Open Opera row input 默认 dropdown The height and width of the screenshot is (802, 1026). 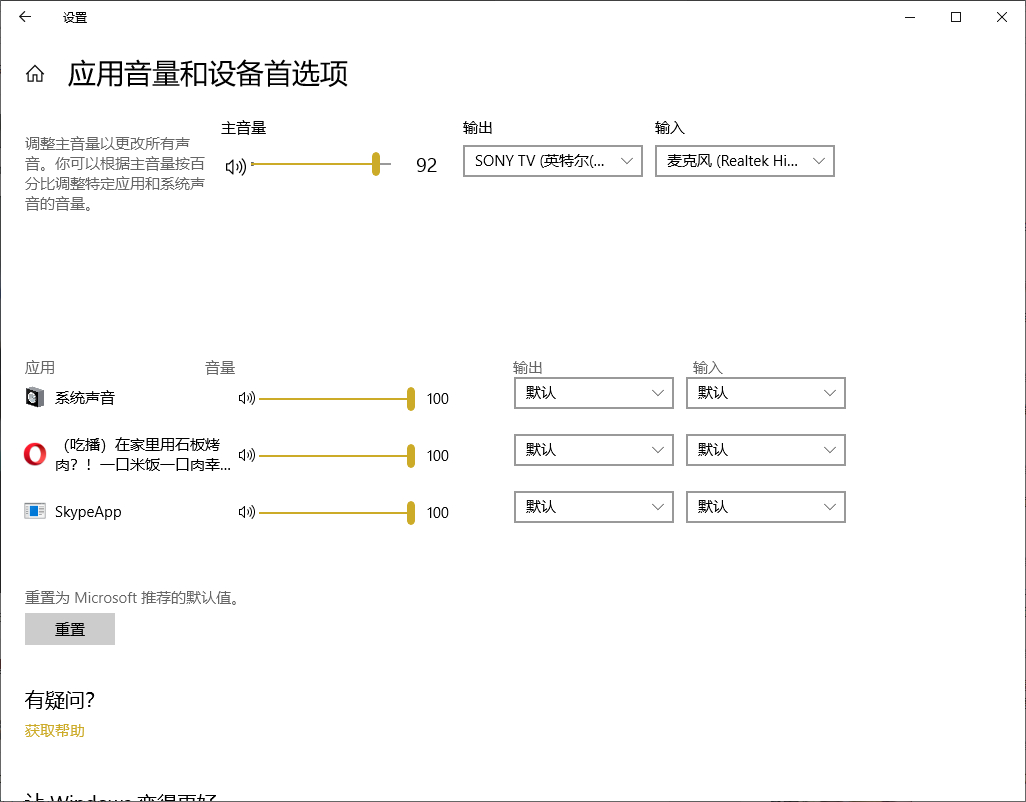(766, 450)
